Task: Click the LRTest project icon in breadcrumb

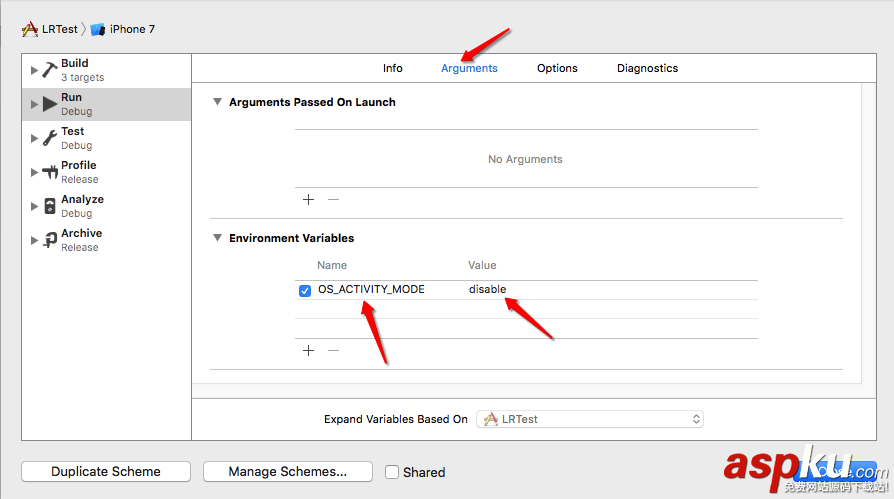Action: 30,29
